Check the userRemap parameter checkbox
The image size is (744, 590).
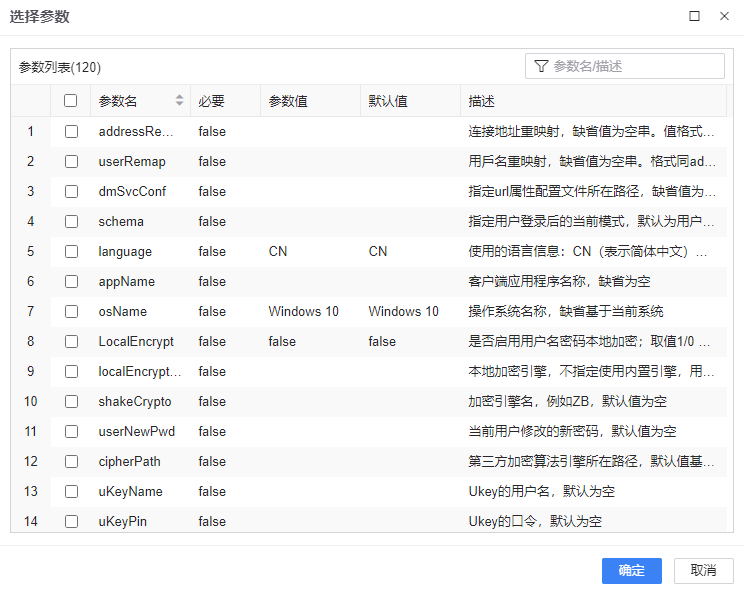[71, 161]
